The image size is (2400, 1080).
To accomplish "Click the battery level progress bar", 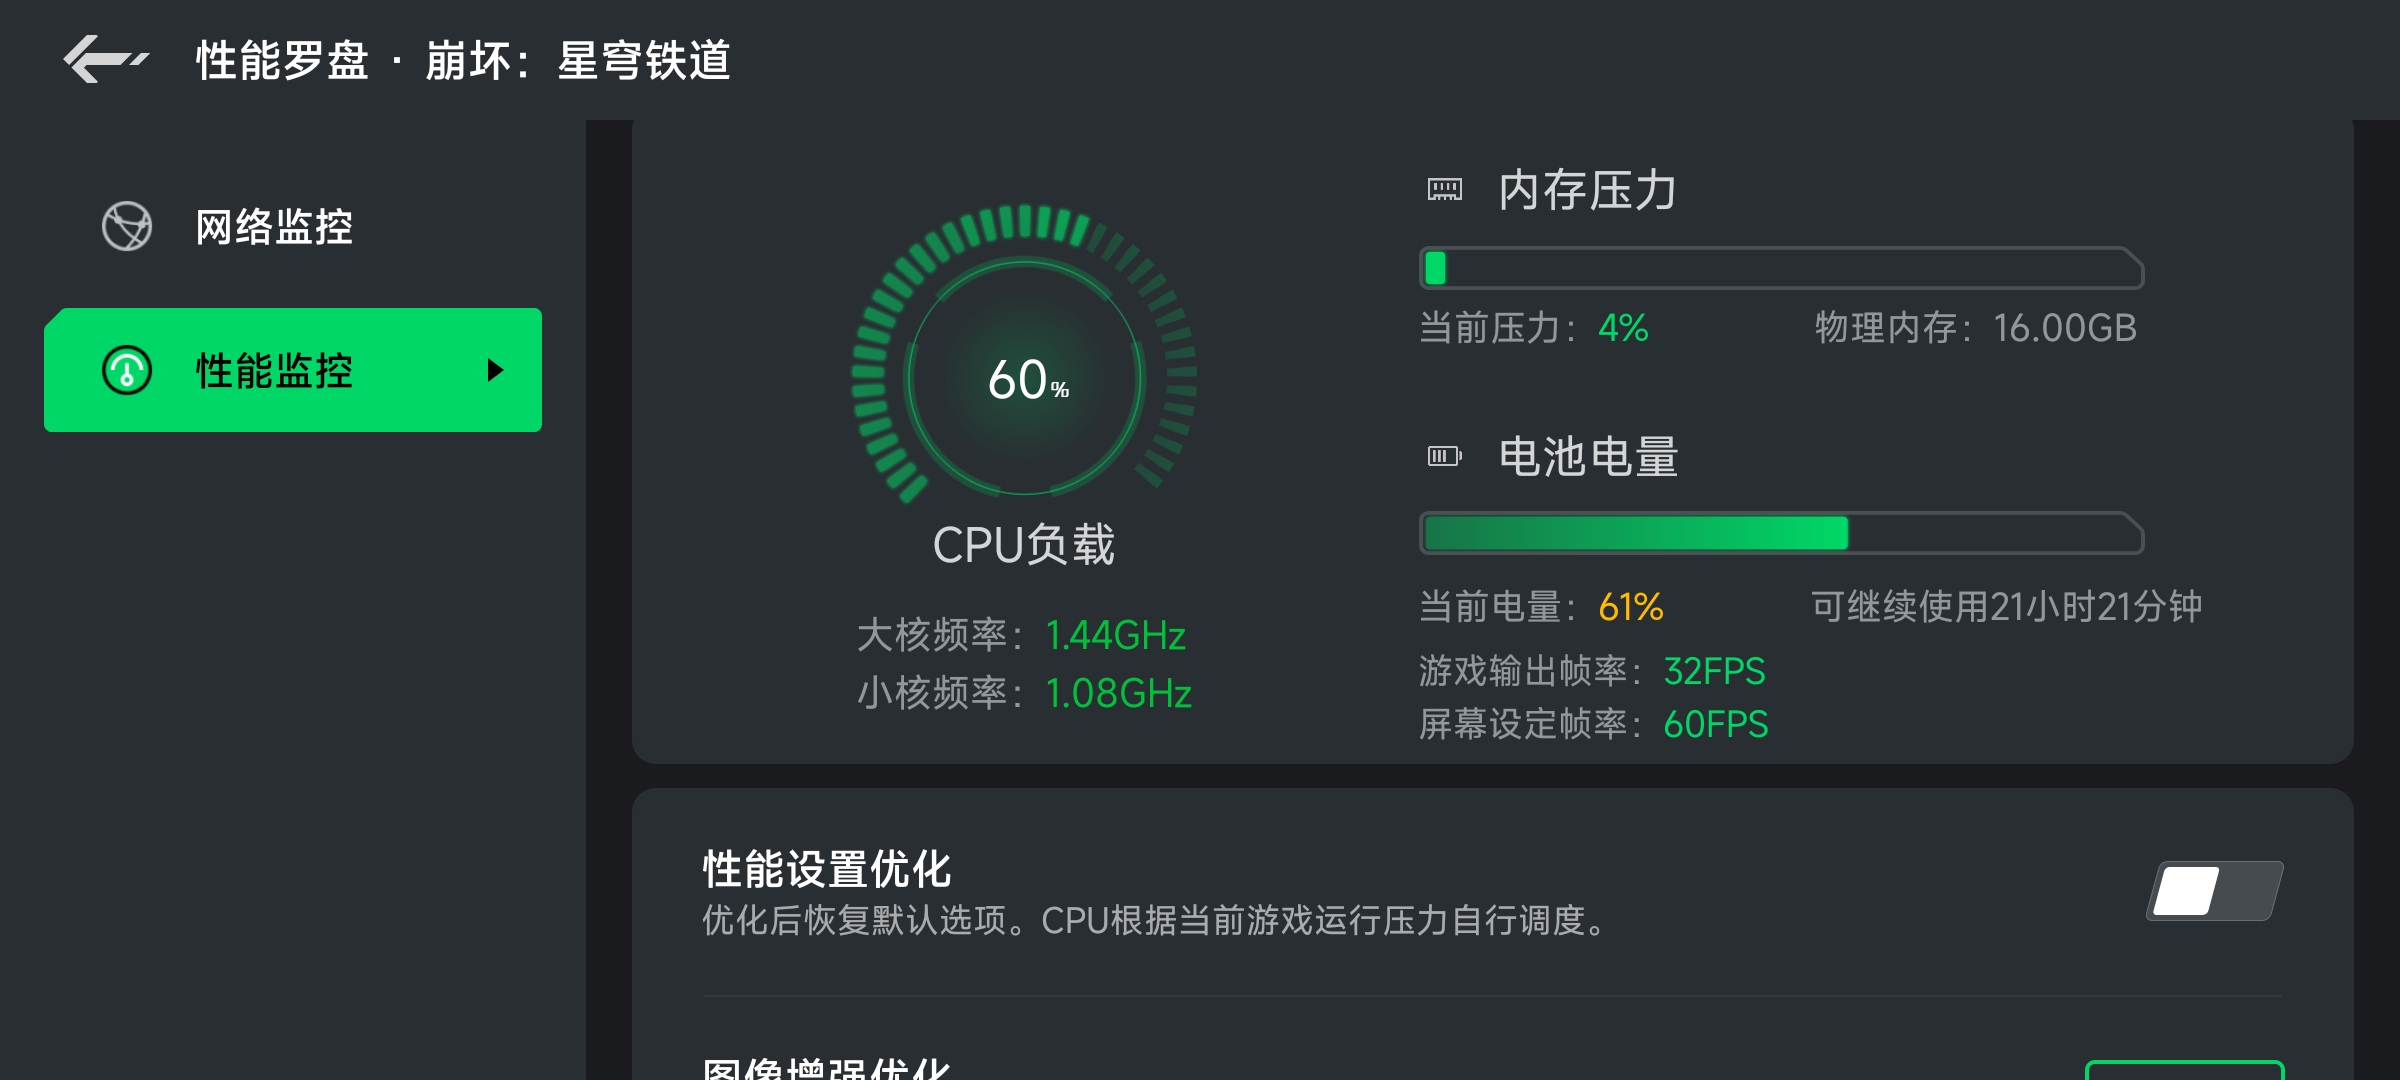I will tap(1781, 533).
